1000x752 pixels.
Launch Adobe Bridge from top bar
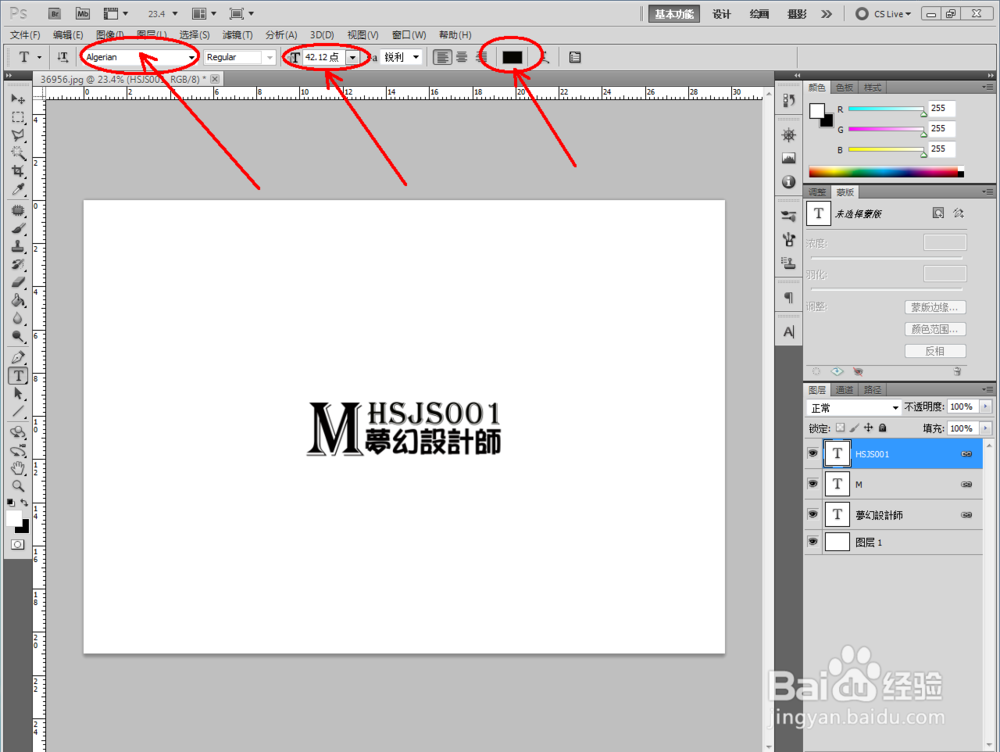pos(54,13)
